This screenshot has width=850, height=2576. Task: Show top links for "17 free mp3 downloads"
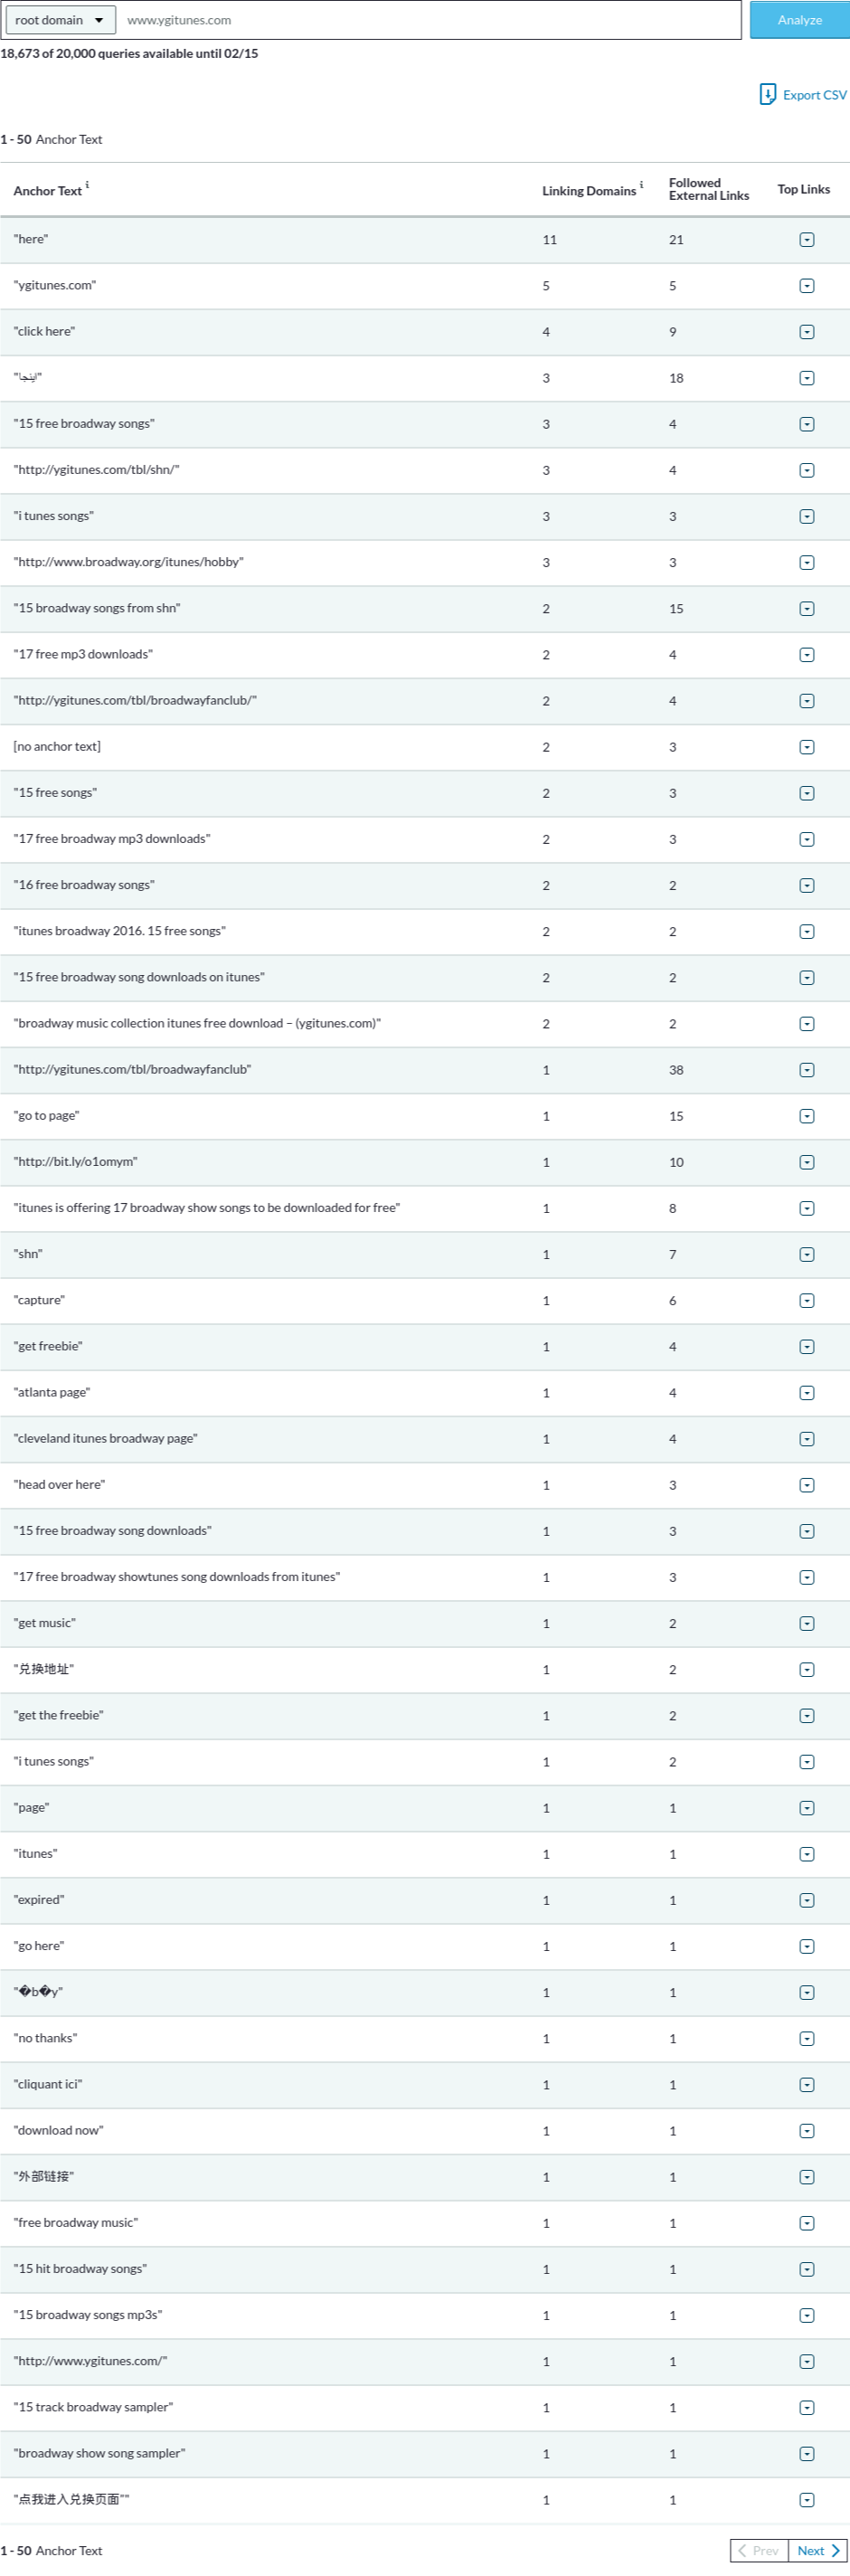tap(806, 655)
